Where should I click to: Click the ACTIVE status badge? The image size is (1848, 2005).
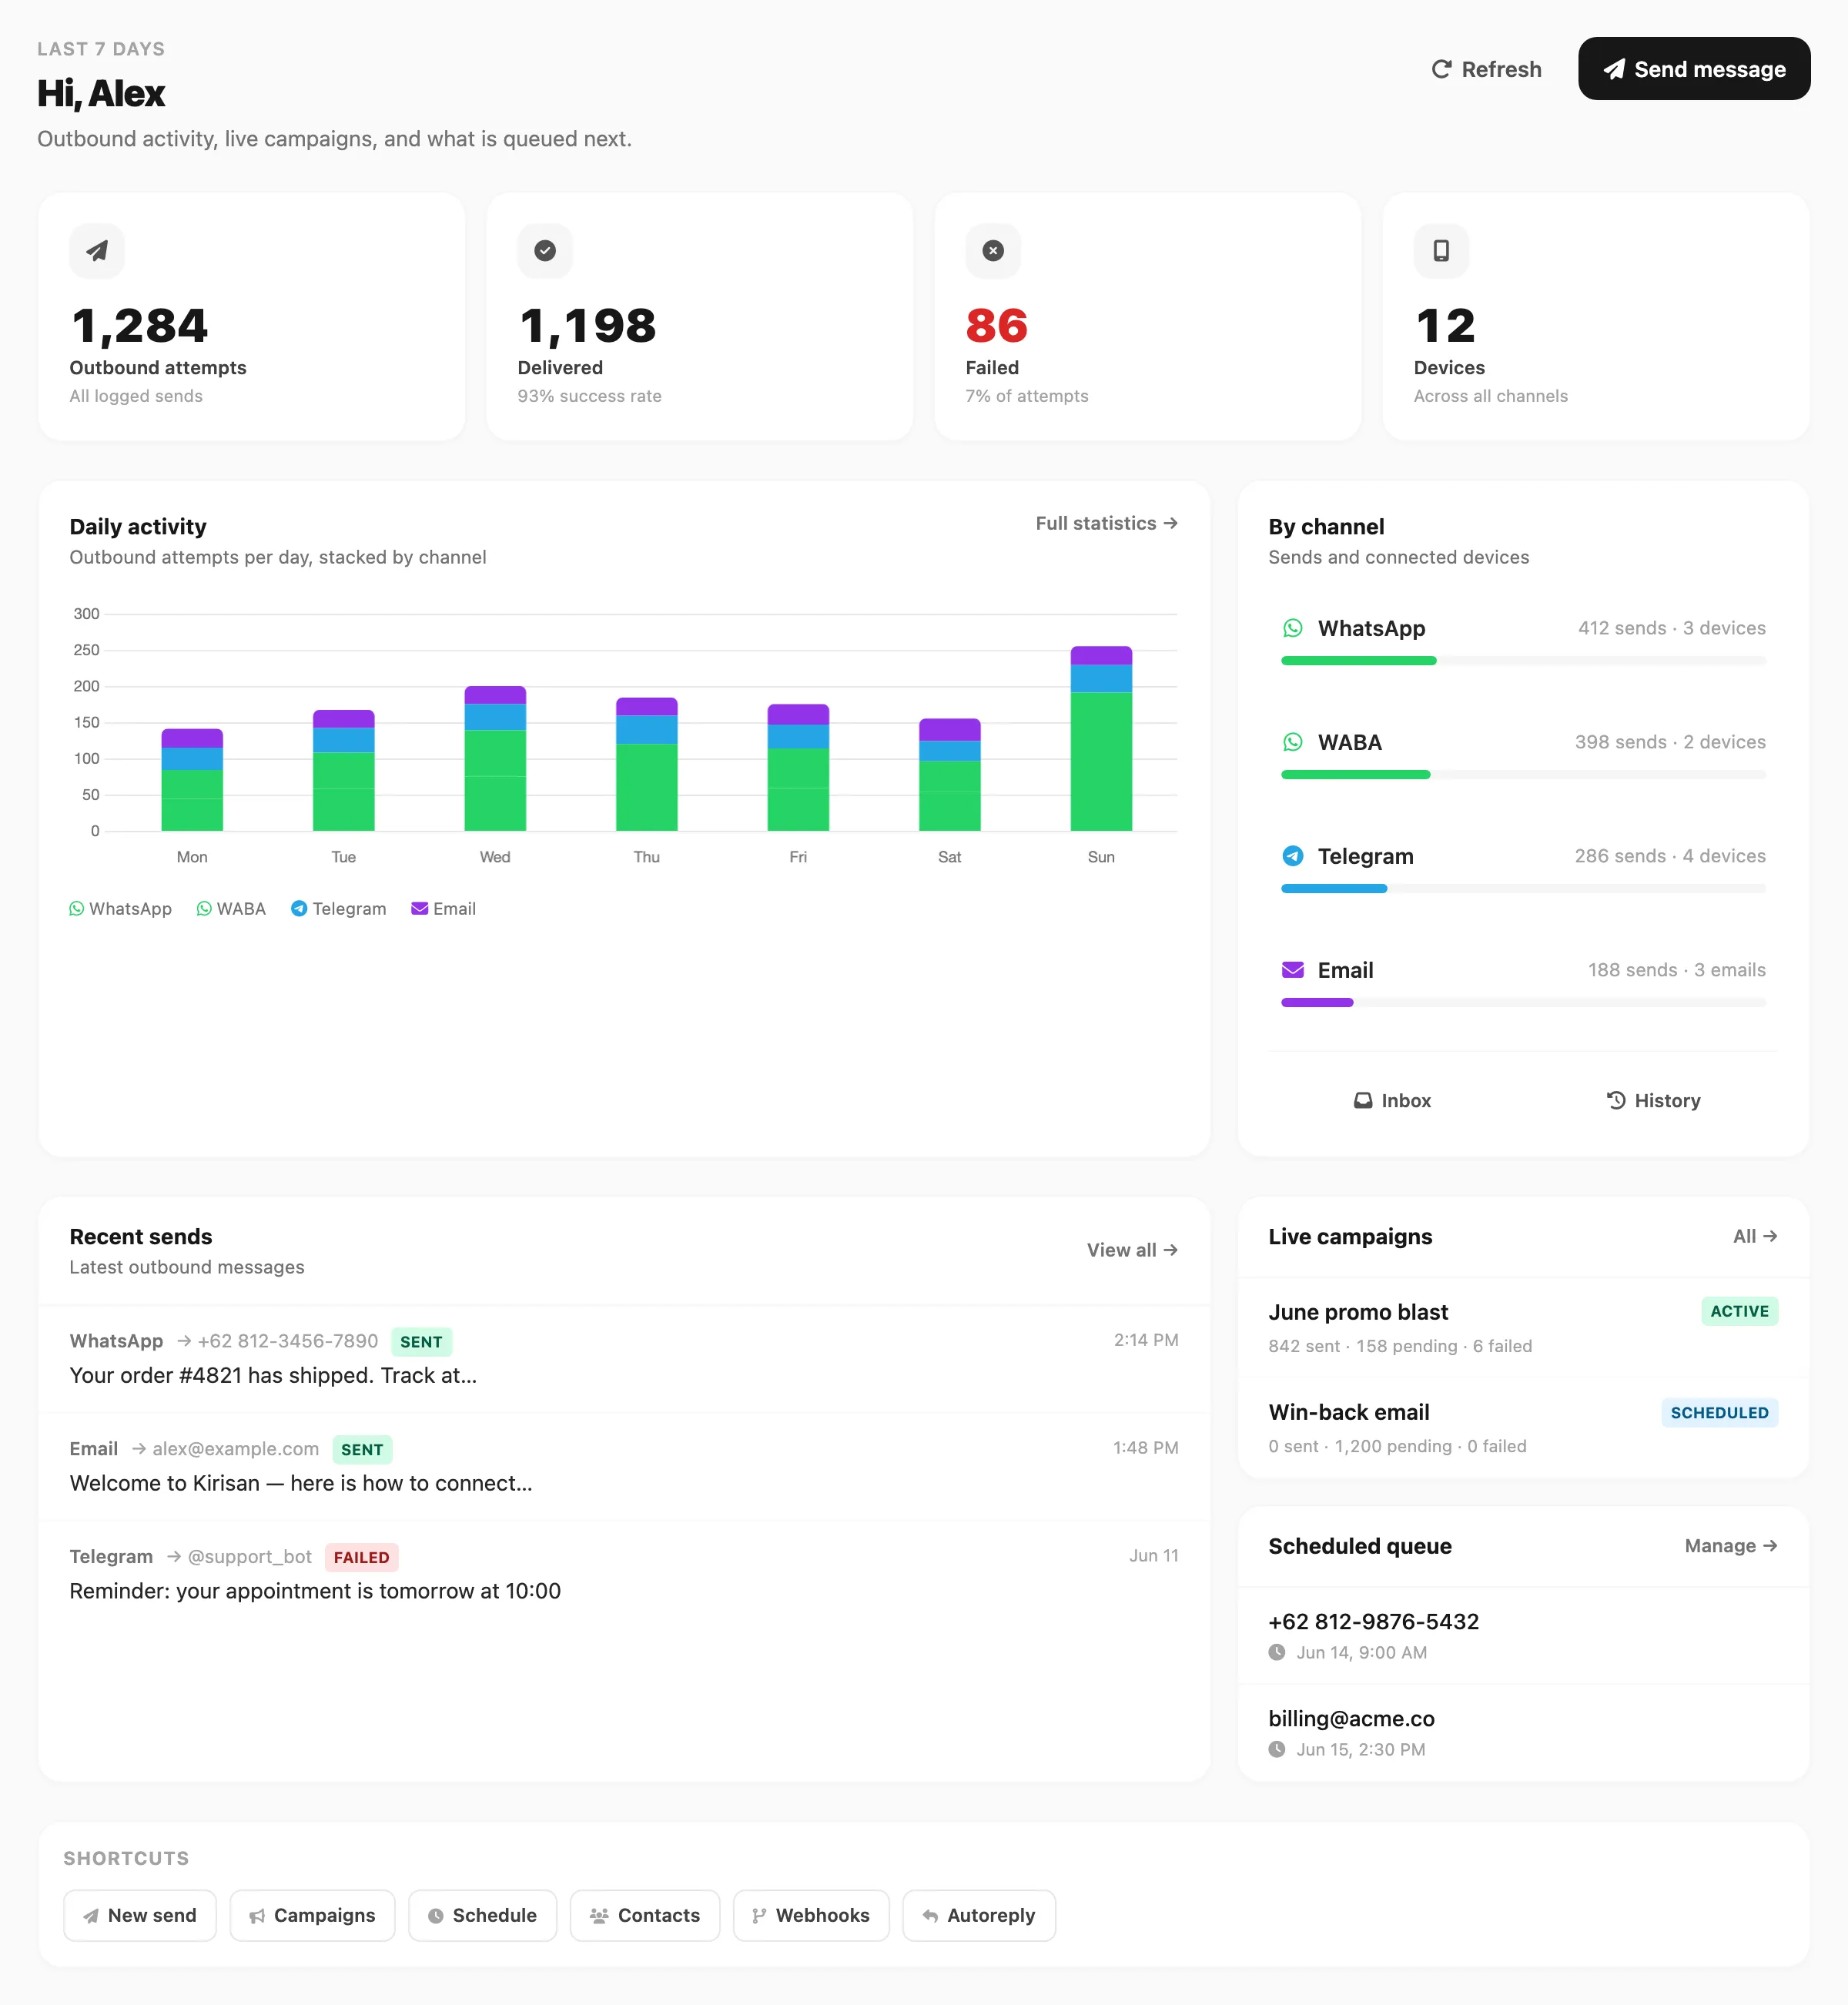click(1739, 1312)
